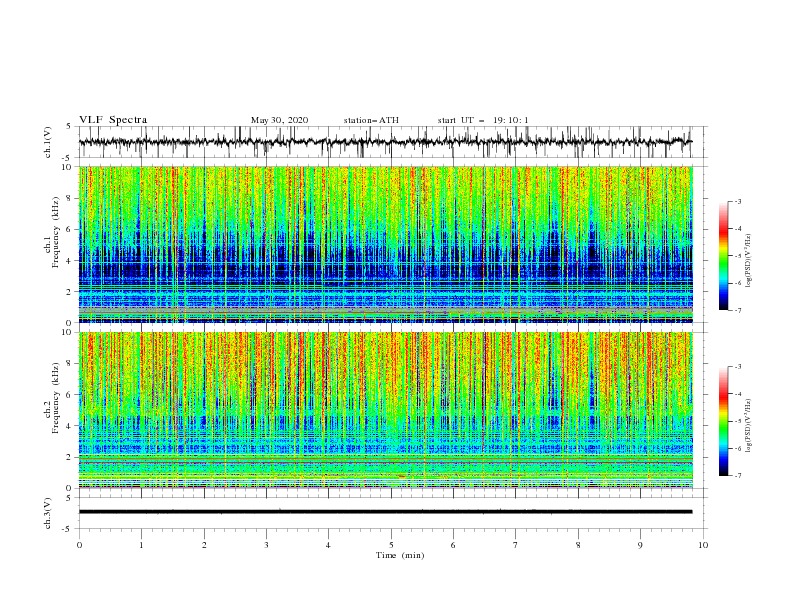
Task: Click the time axis tick label "4"
Action: [328, 545]
